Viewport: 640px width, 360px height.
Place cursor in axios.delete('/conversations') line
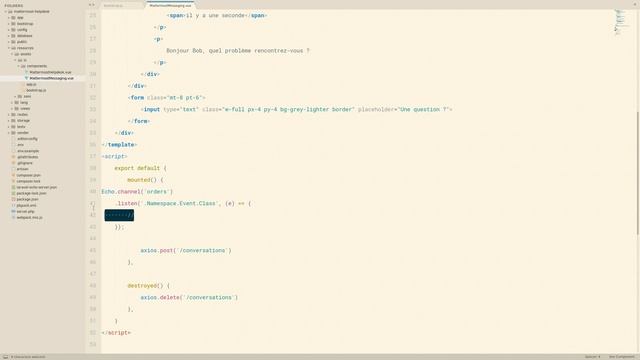click(x=189, y=298)
